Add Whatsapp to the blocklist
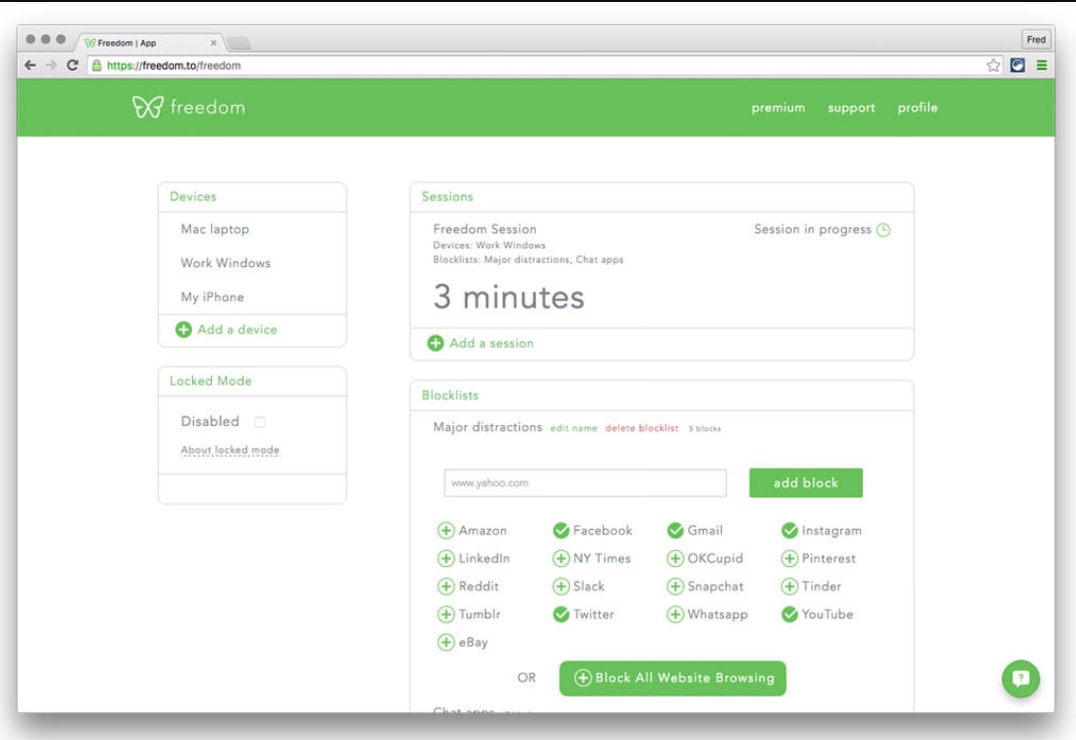Screen dimensions: 1076x740 (675, 614)
